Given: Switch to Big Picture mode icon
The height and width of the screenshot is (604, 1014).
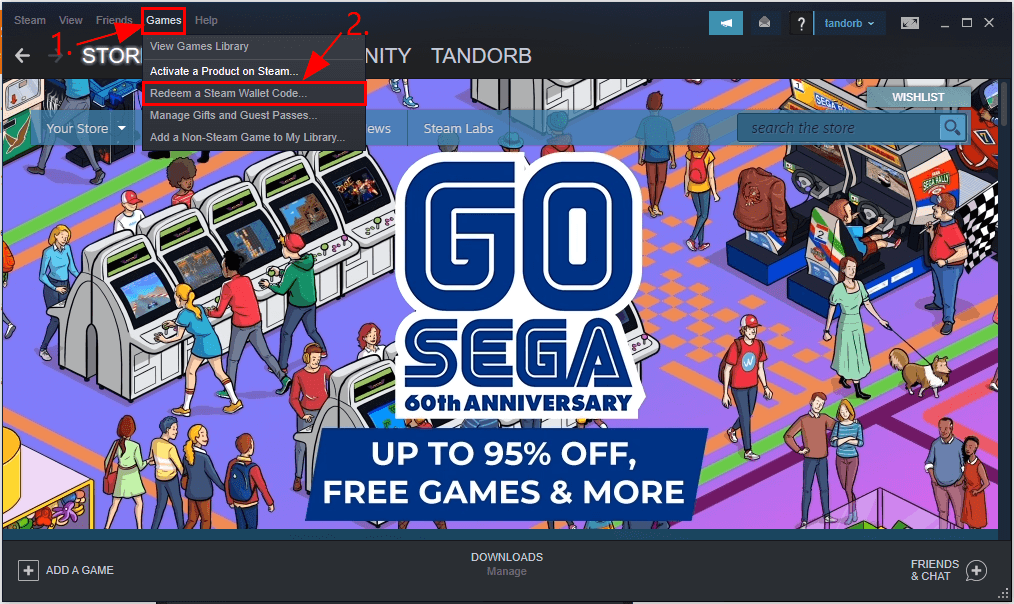Looking at the screenshot, I should [x=909, y=23].
